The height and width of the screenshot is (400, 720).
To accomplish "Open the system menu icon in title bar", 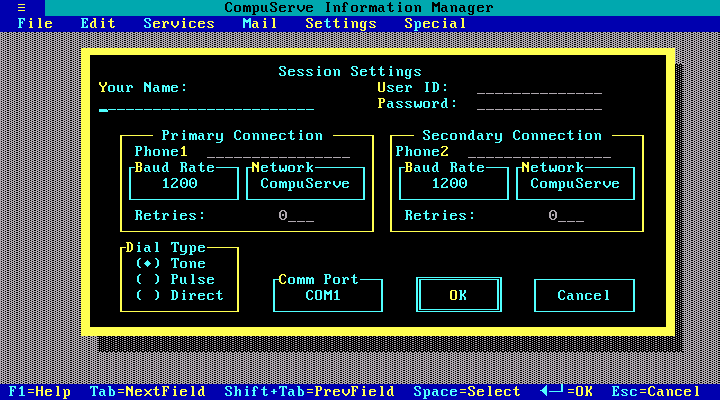I will (x=22, y=7).
